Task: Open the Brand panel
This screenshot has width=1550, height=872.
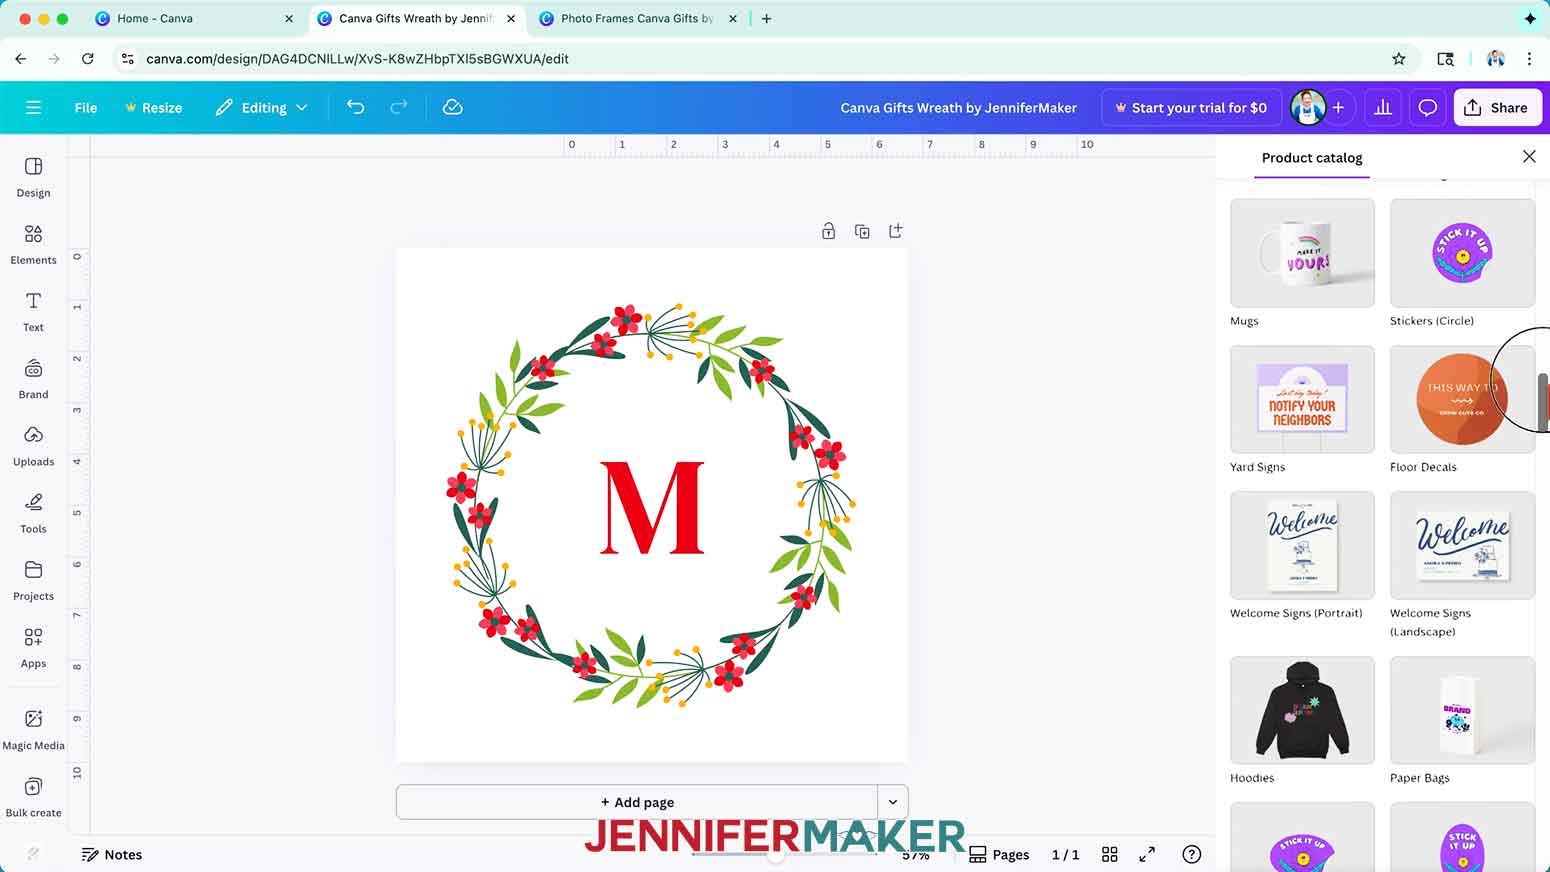Action: click(x=33, y=378)
